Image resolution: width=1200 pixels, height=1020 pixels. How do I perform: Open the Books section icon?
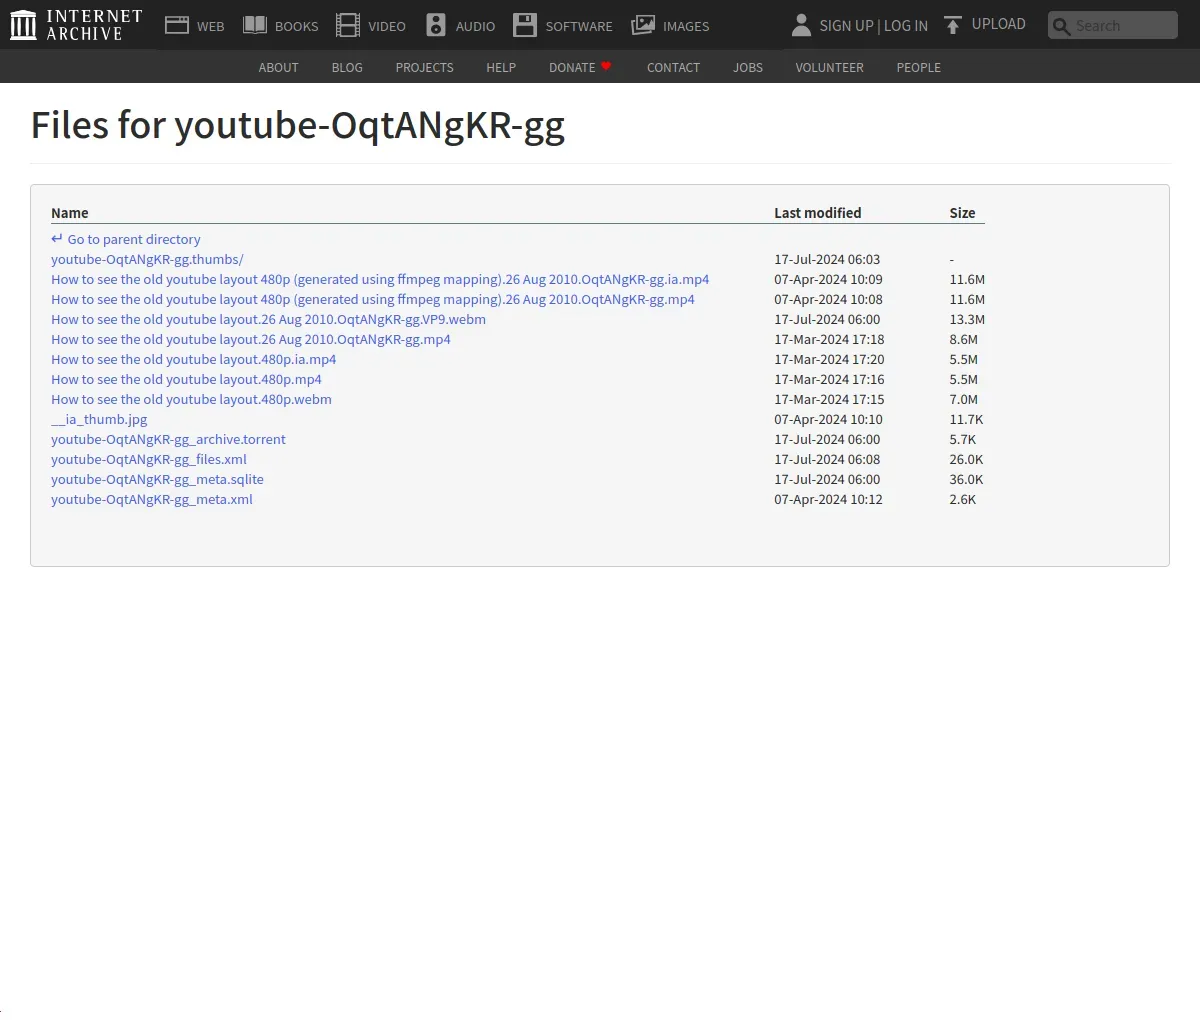pyautogui.click(x=255, y=25)
